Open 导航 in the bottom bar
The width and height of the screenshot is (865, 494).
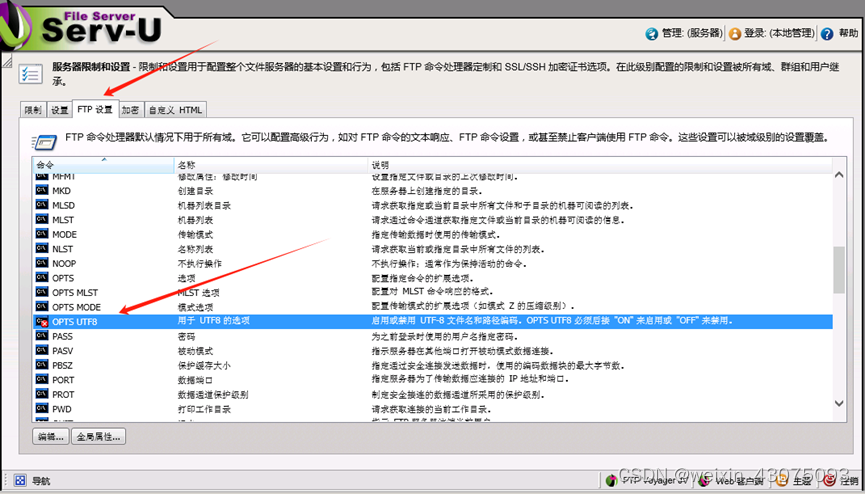41,481
